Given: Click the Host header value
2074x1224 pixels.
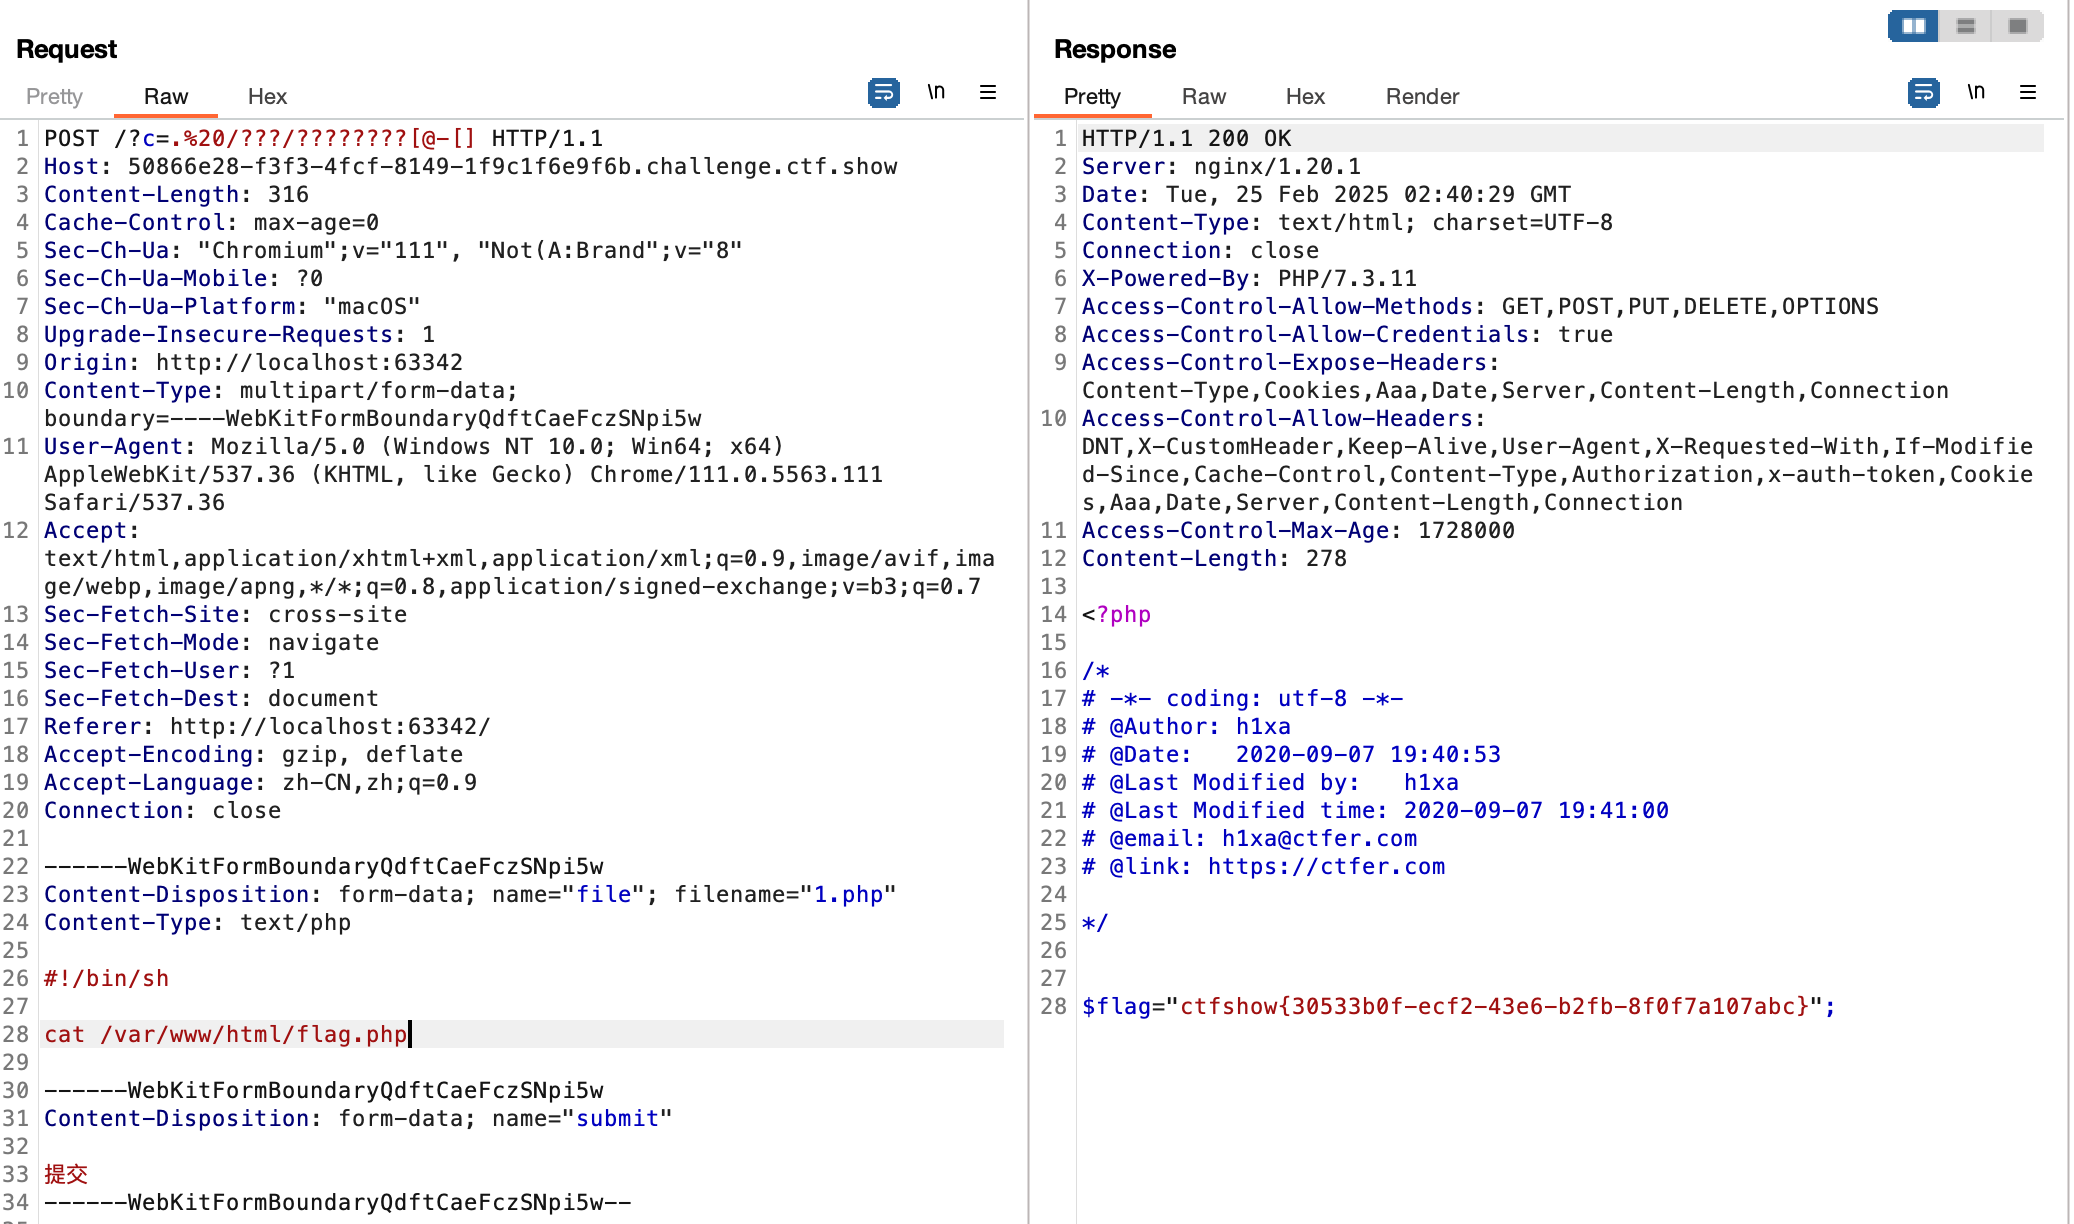Looking at the screenshot, I should tap(512, 166).
